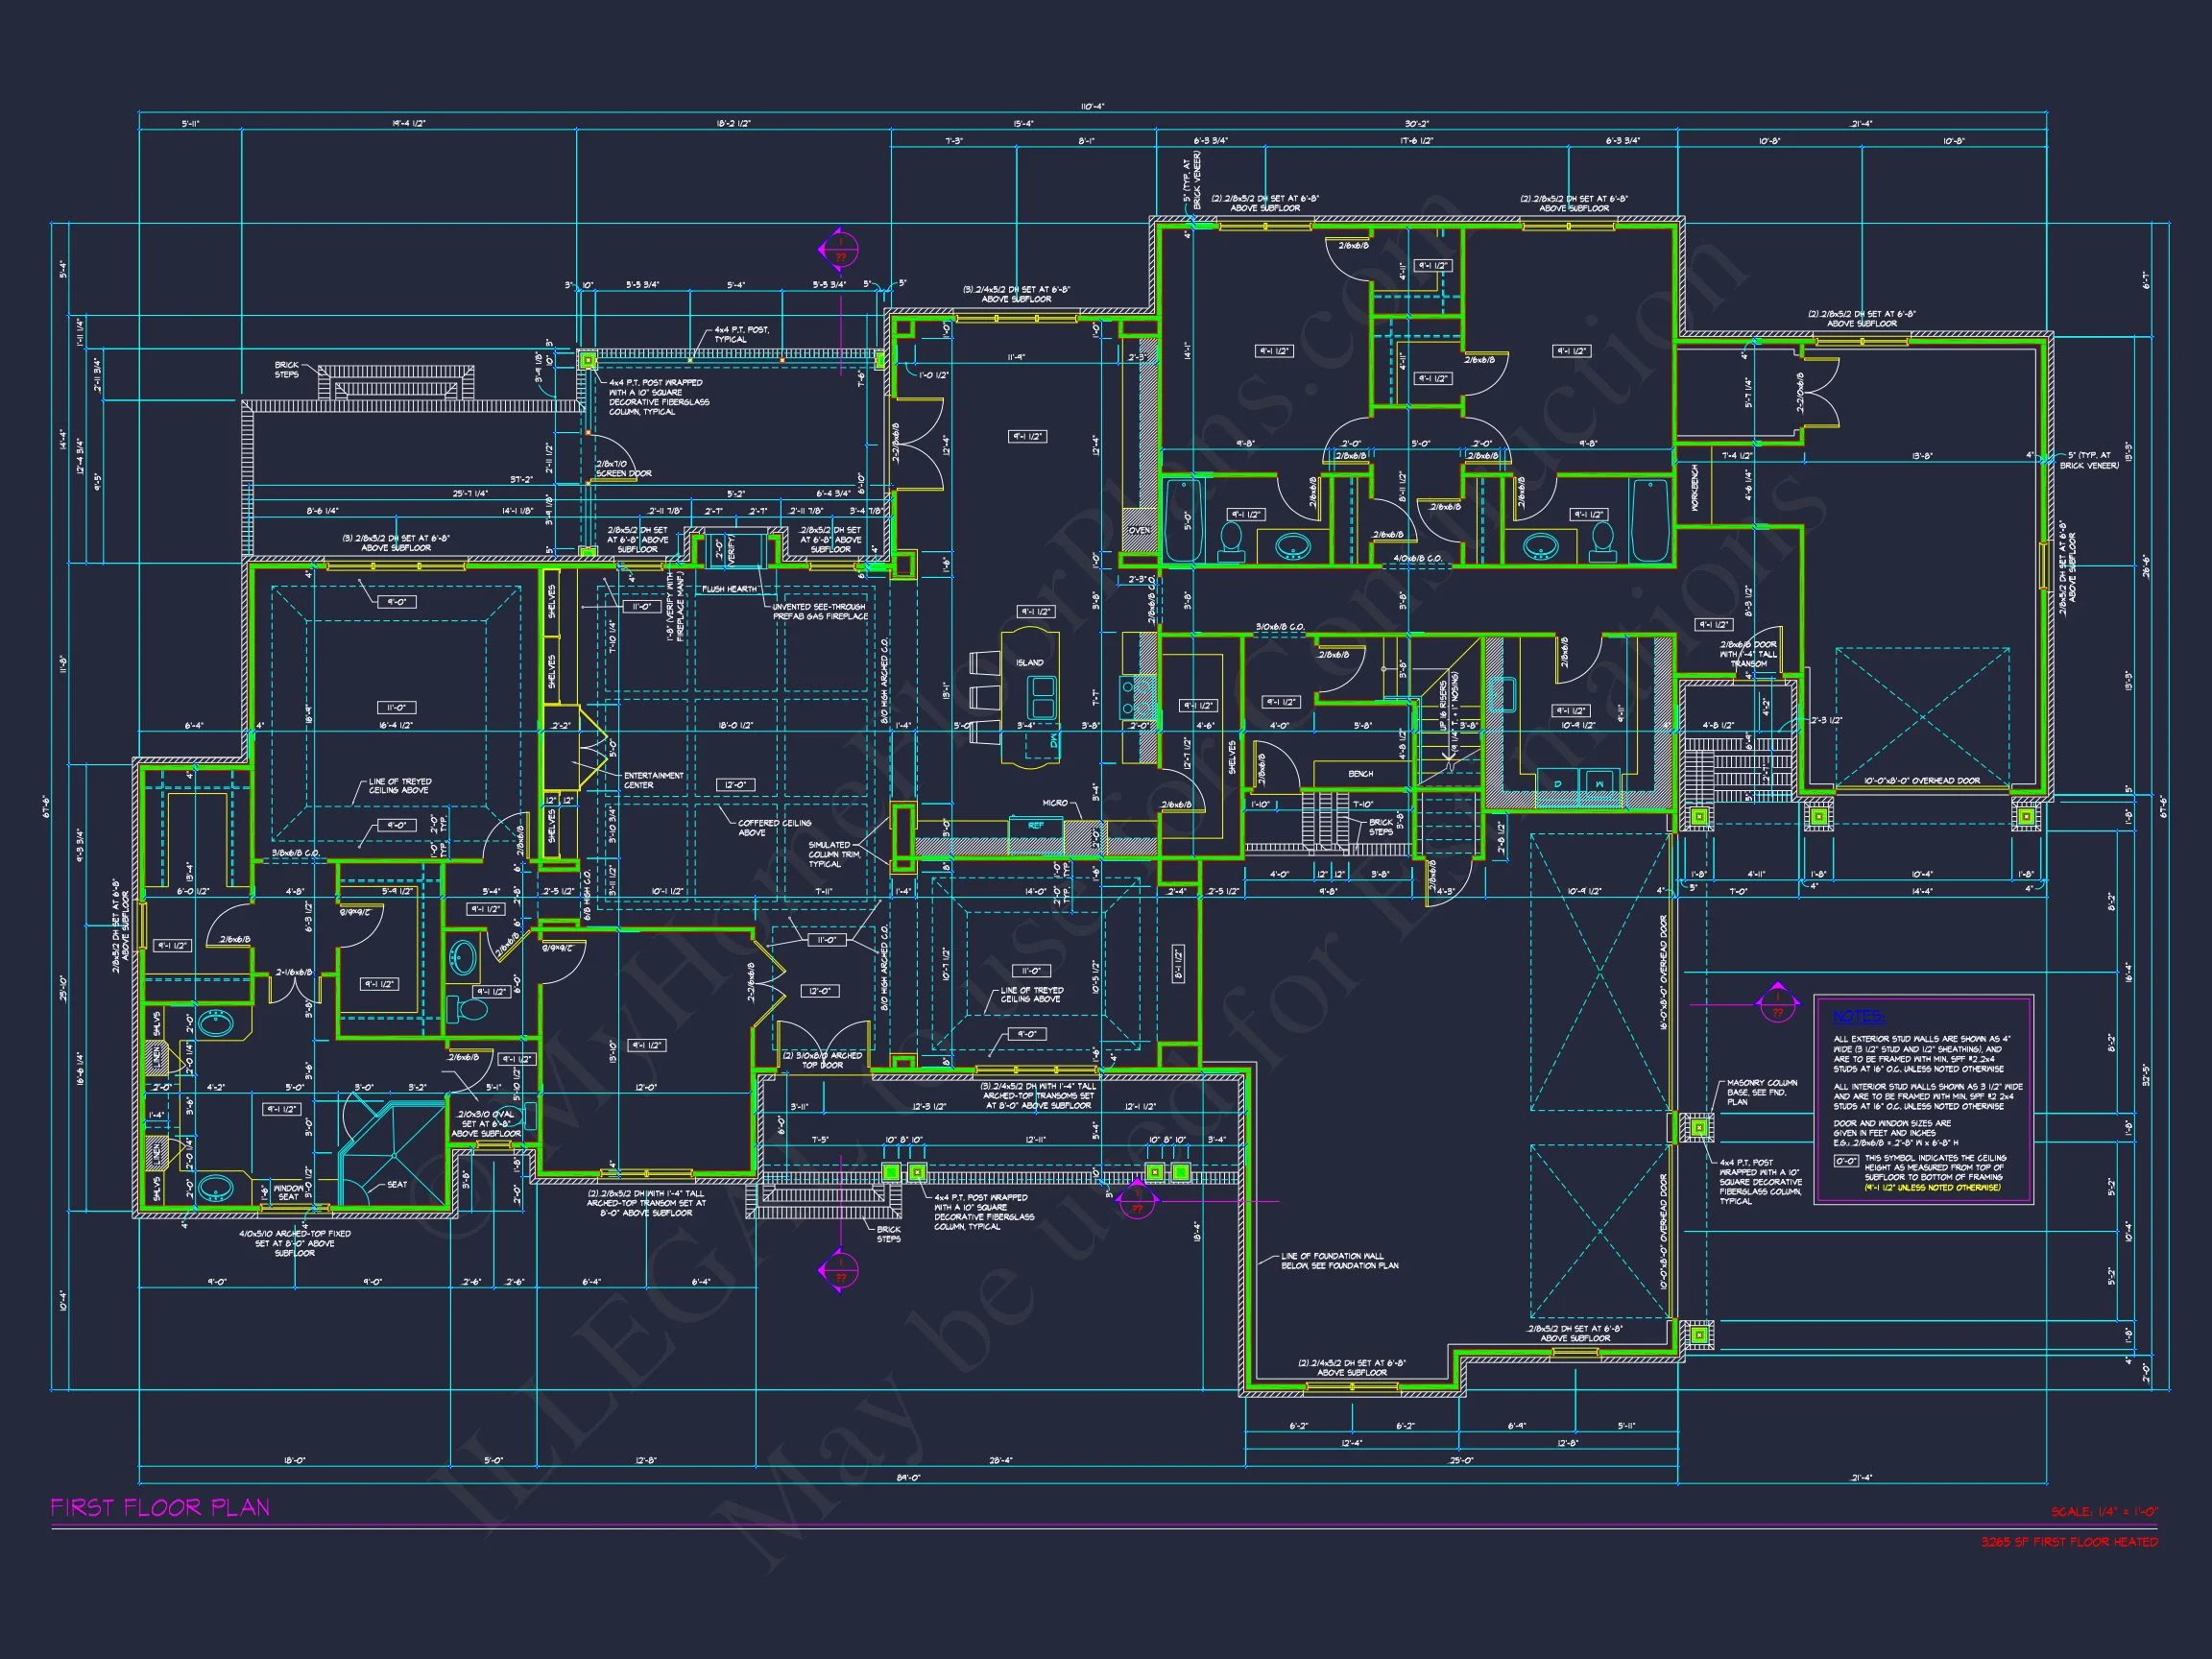Screen dimensions: 2212x1659
Task: Click the ENTERTAINMENT CENTER label
Action: coord(653,780)
